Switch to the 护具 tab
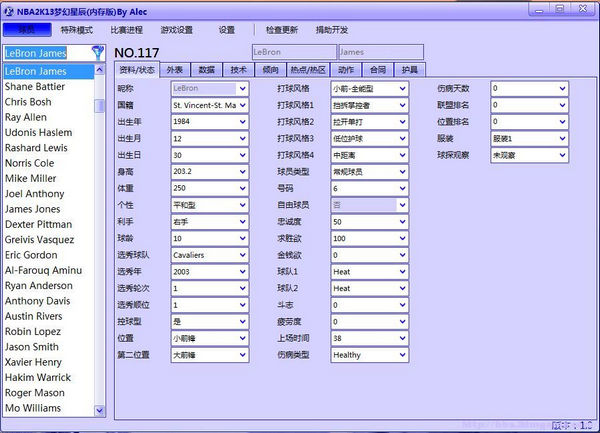This screenshot has width=600, height=433. point(409,70)
